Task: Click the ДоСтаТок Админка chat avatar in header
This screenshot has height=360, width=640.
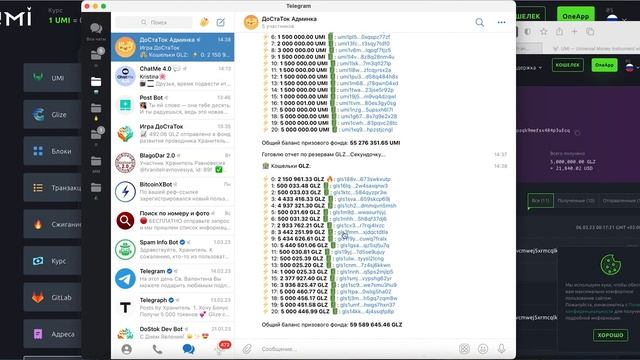Action: point(251,22)
